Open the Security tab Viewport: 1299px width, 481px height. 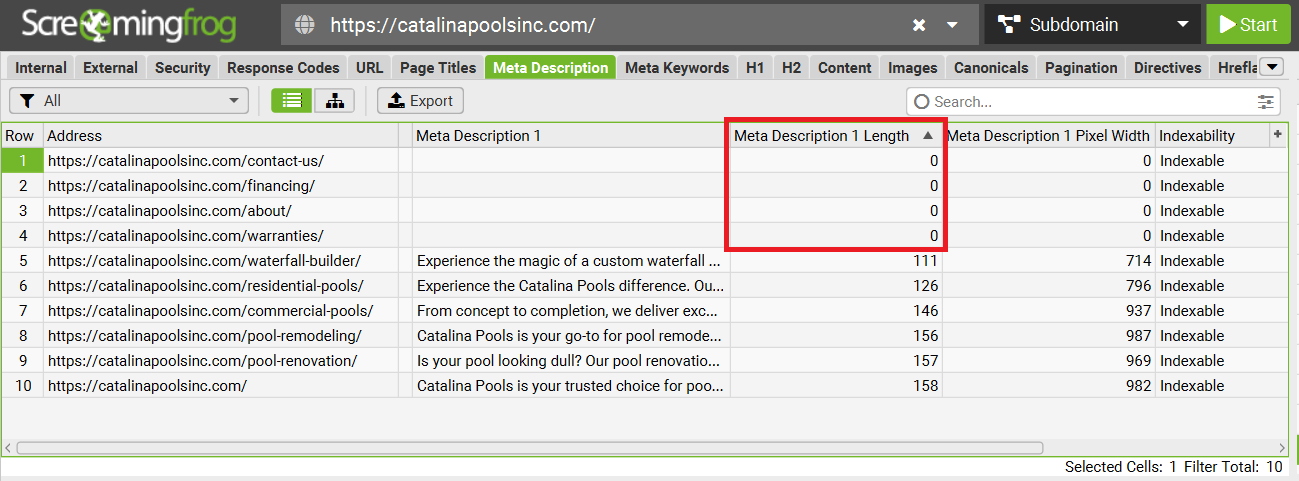(x=183, y=68)
